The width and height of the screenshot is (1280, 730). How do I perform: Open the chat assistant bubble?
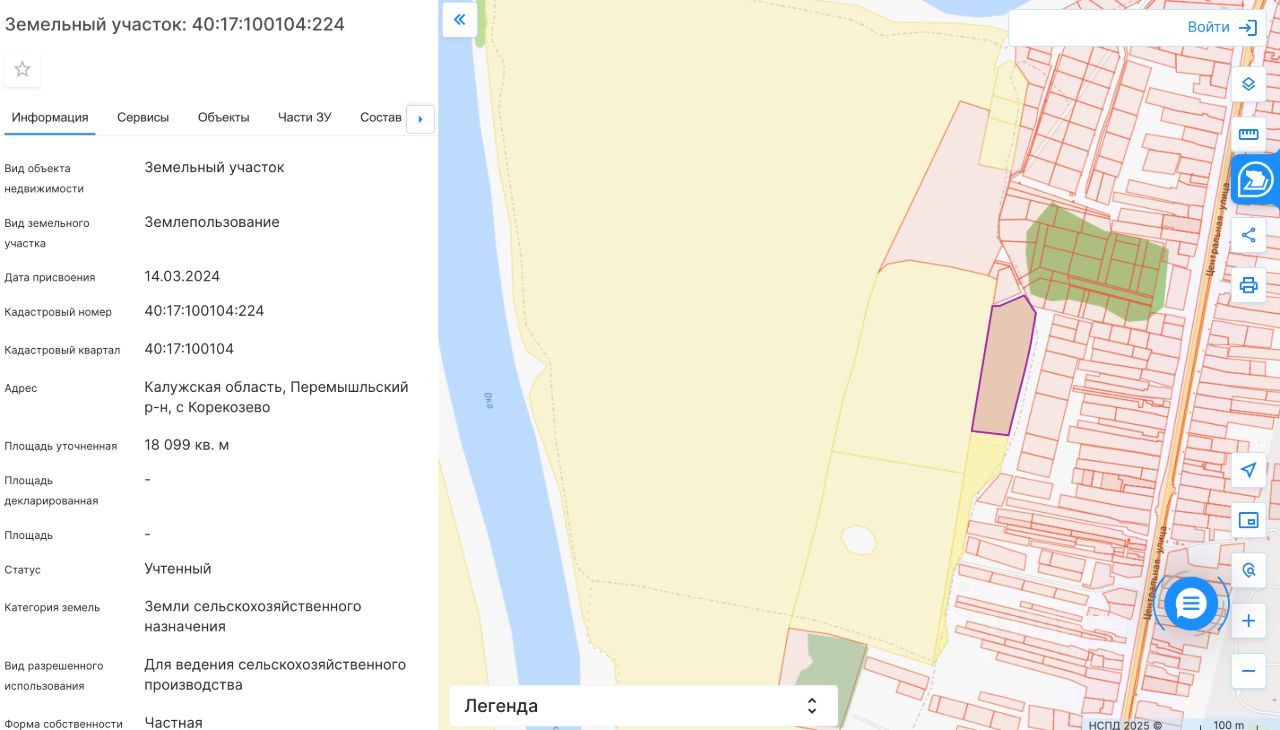(x=1190, y=604)
